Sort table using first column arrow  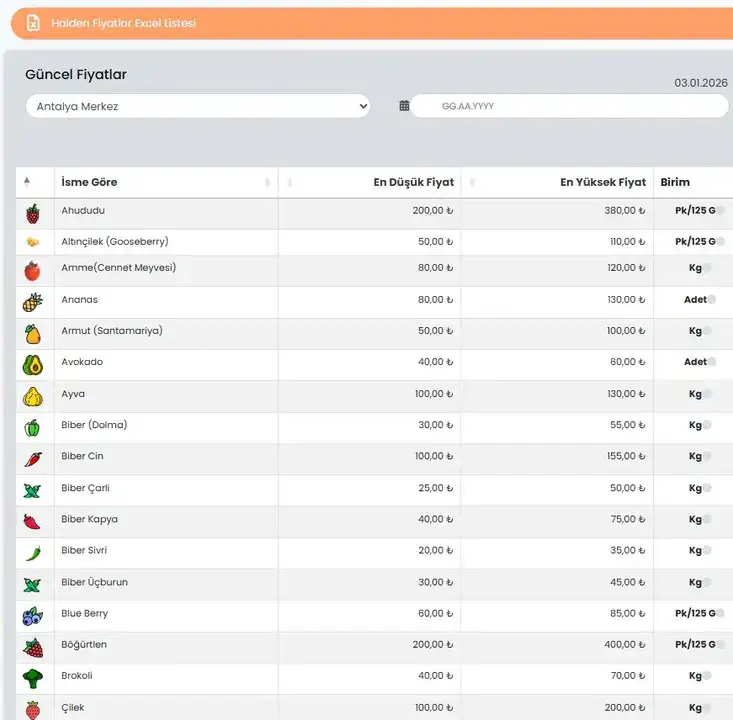coord(27,182)
